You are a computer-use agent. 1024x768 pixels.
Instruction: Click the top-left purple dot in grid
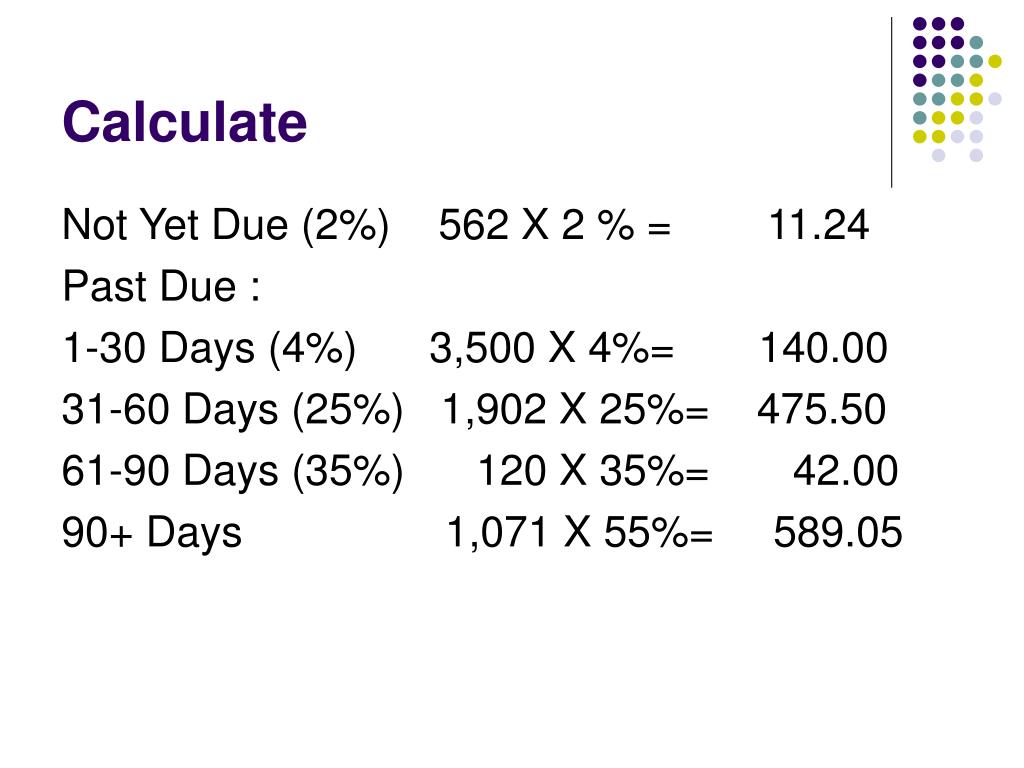[x=920, y=24]
